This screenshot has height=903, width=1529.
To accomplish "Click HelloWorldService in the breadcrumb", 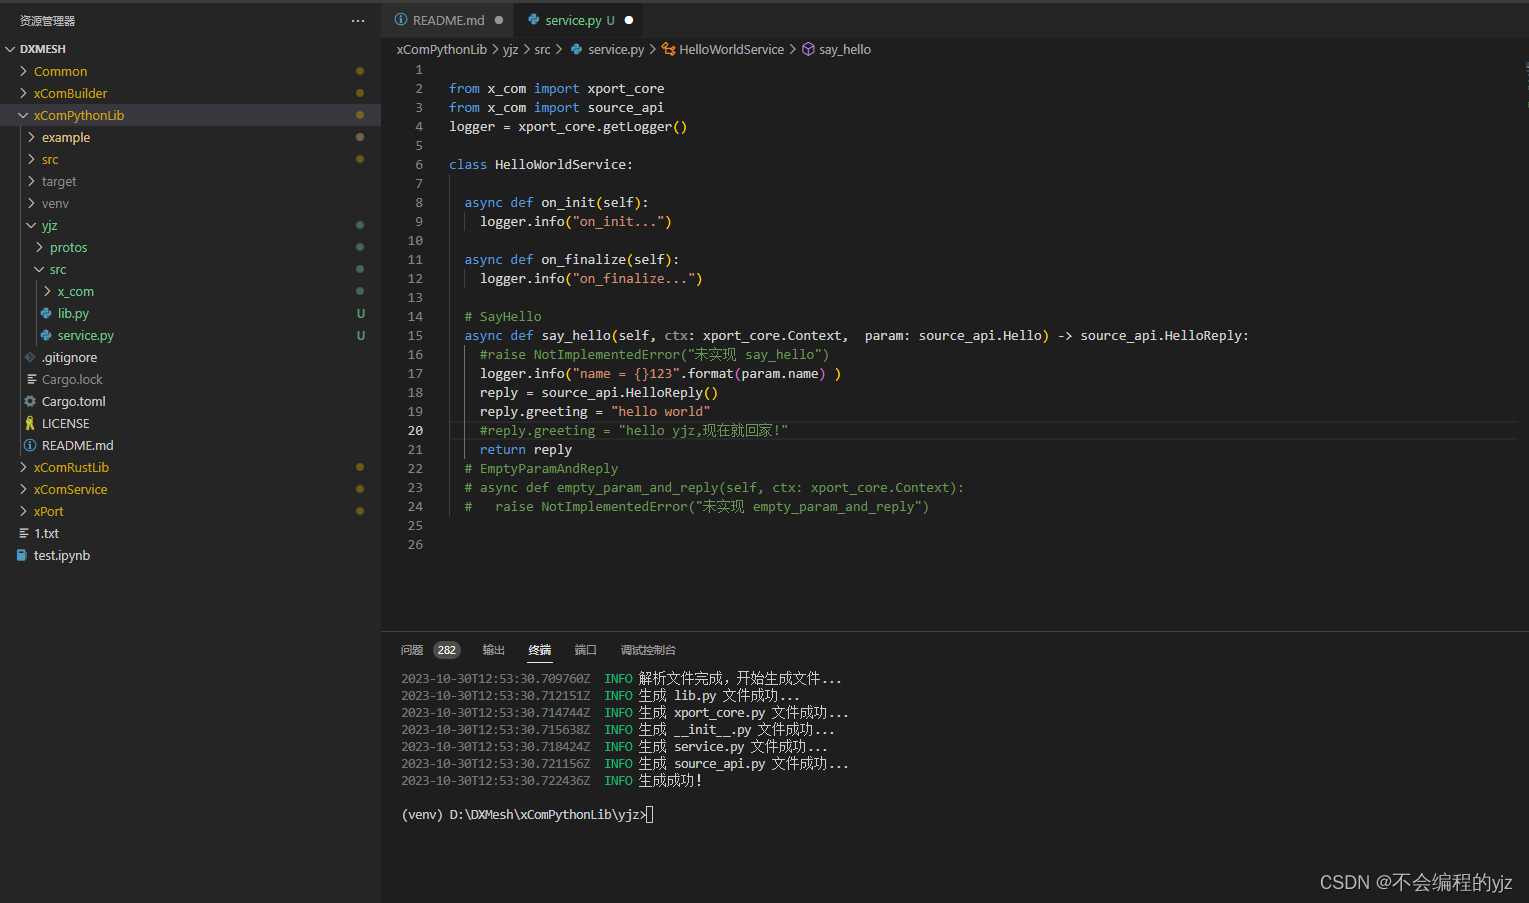I will [x=732, y=49].
